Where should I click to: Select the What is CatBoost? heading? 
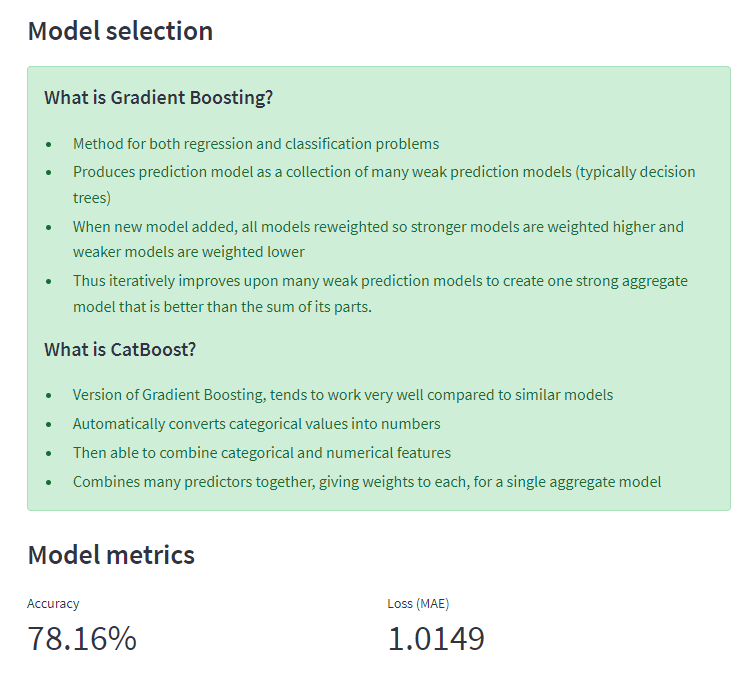[120, 350]
